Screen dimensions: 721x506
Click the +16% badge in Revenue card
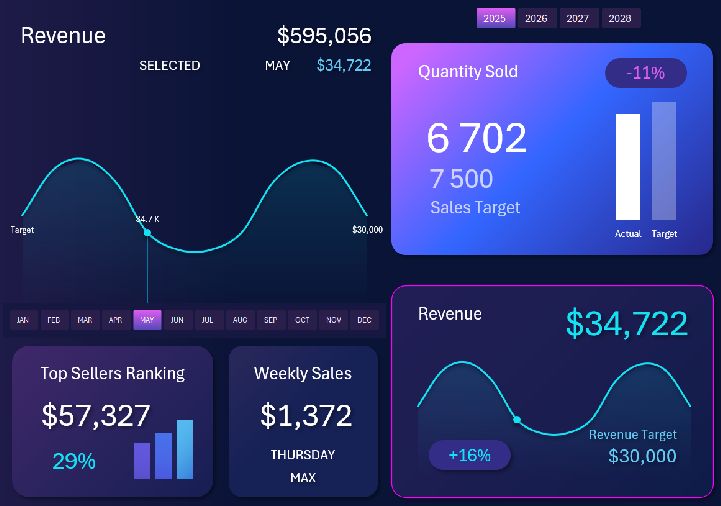pos(469,455)
